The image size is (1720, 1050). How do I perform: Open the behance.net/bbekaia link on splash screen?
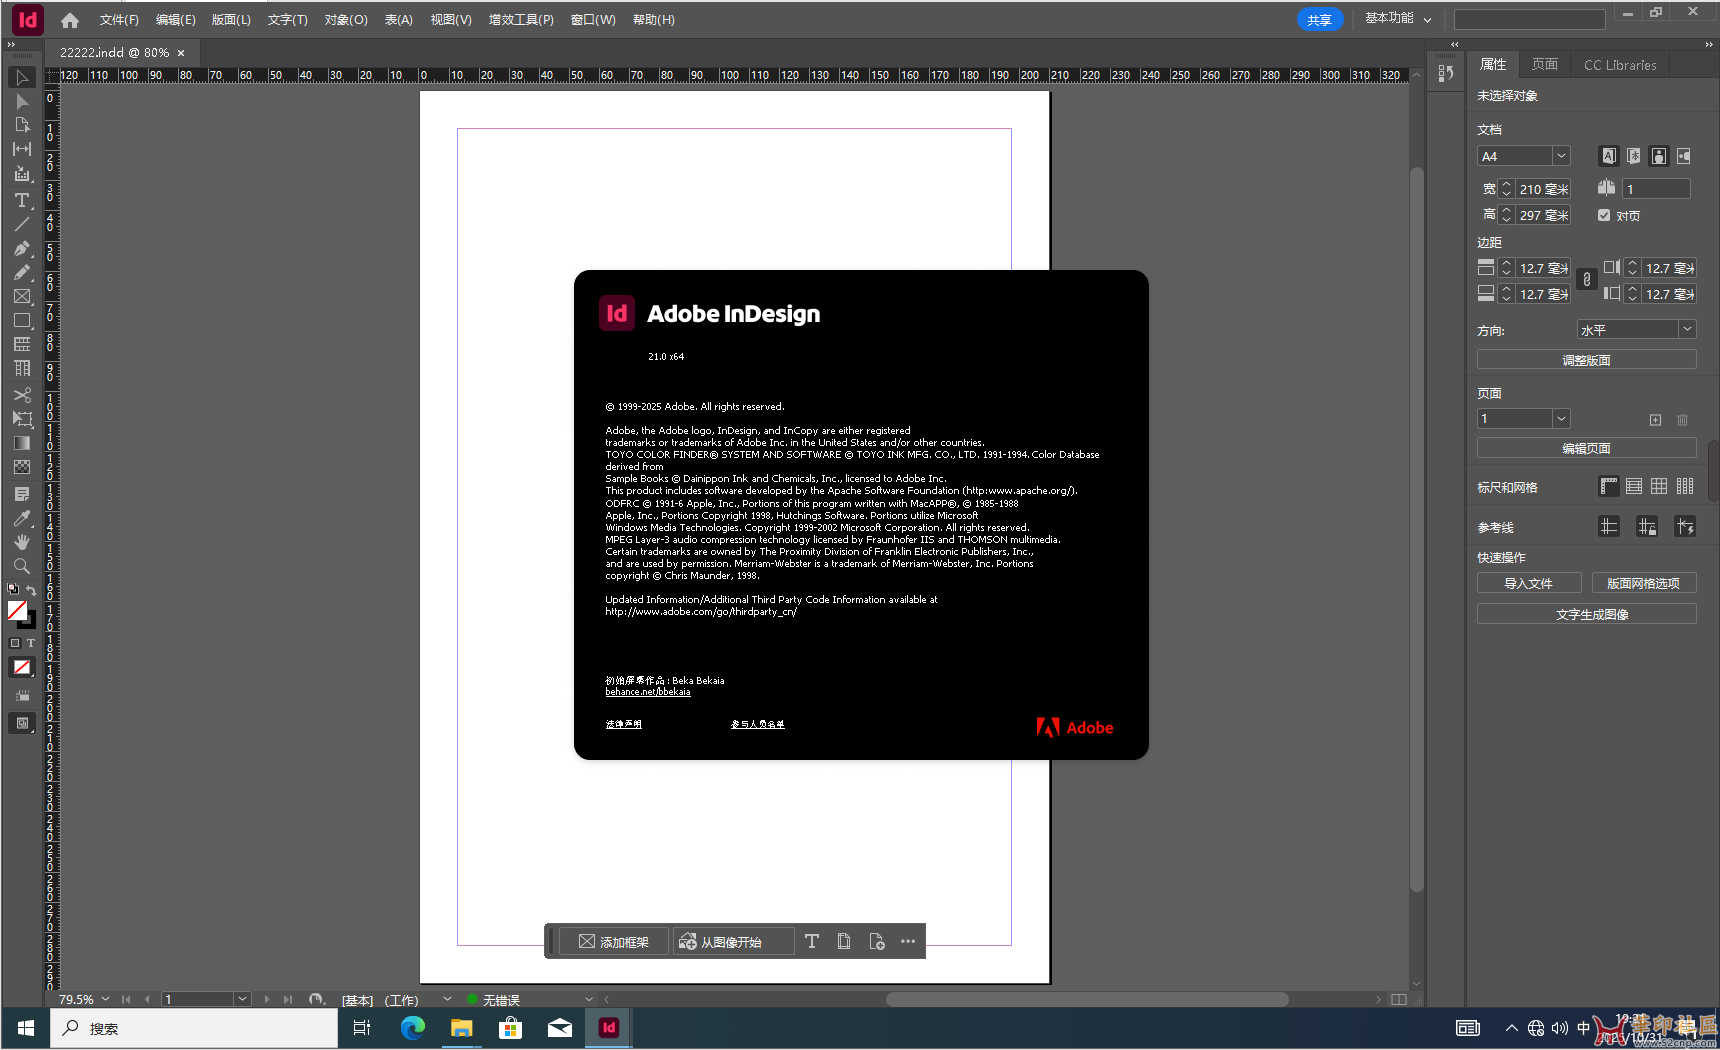[647, 691]
